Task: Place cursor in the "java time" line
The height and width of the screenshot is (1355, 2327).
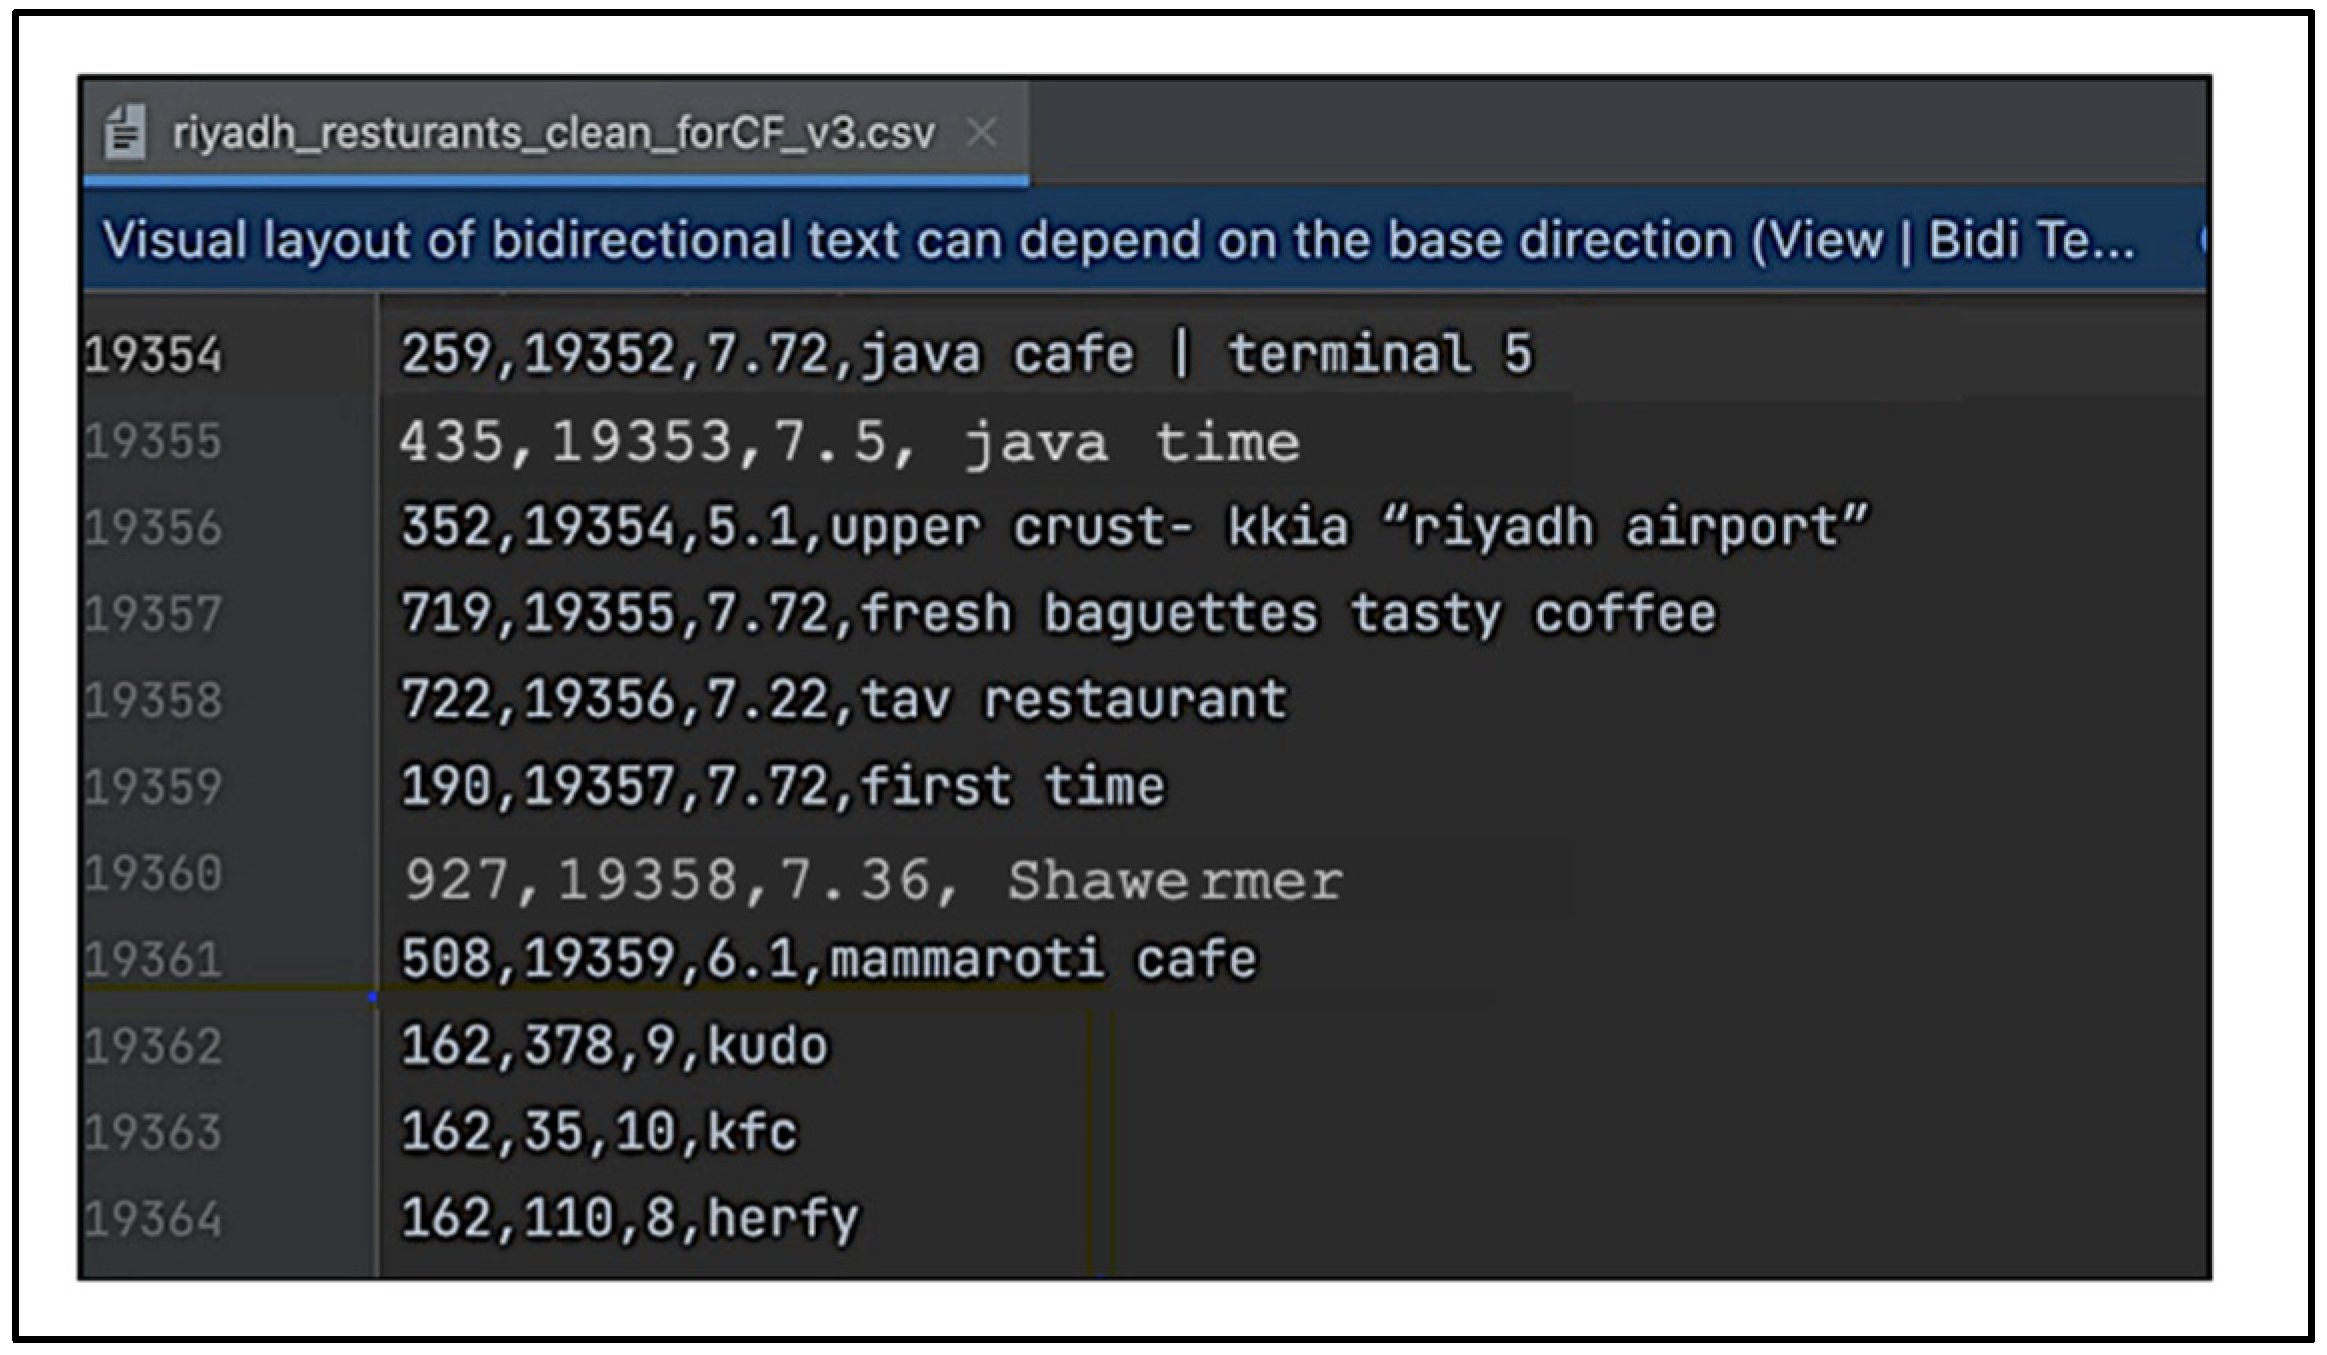Action: pyautogui.click(x=849, y=442)
